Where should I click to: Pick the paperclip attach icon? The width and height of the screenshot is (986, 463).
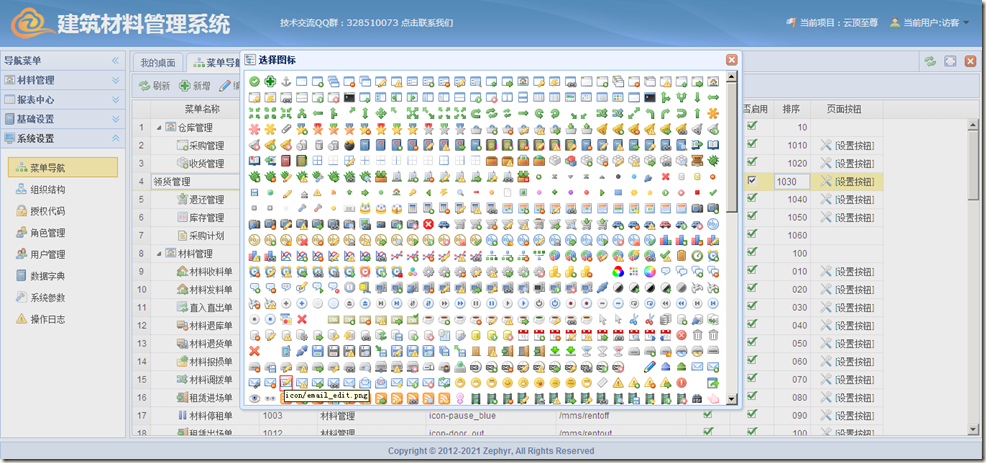(x=285, y=129)
